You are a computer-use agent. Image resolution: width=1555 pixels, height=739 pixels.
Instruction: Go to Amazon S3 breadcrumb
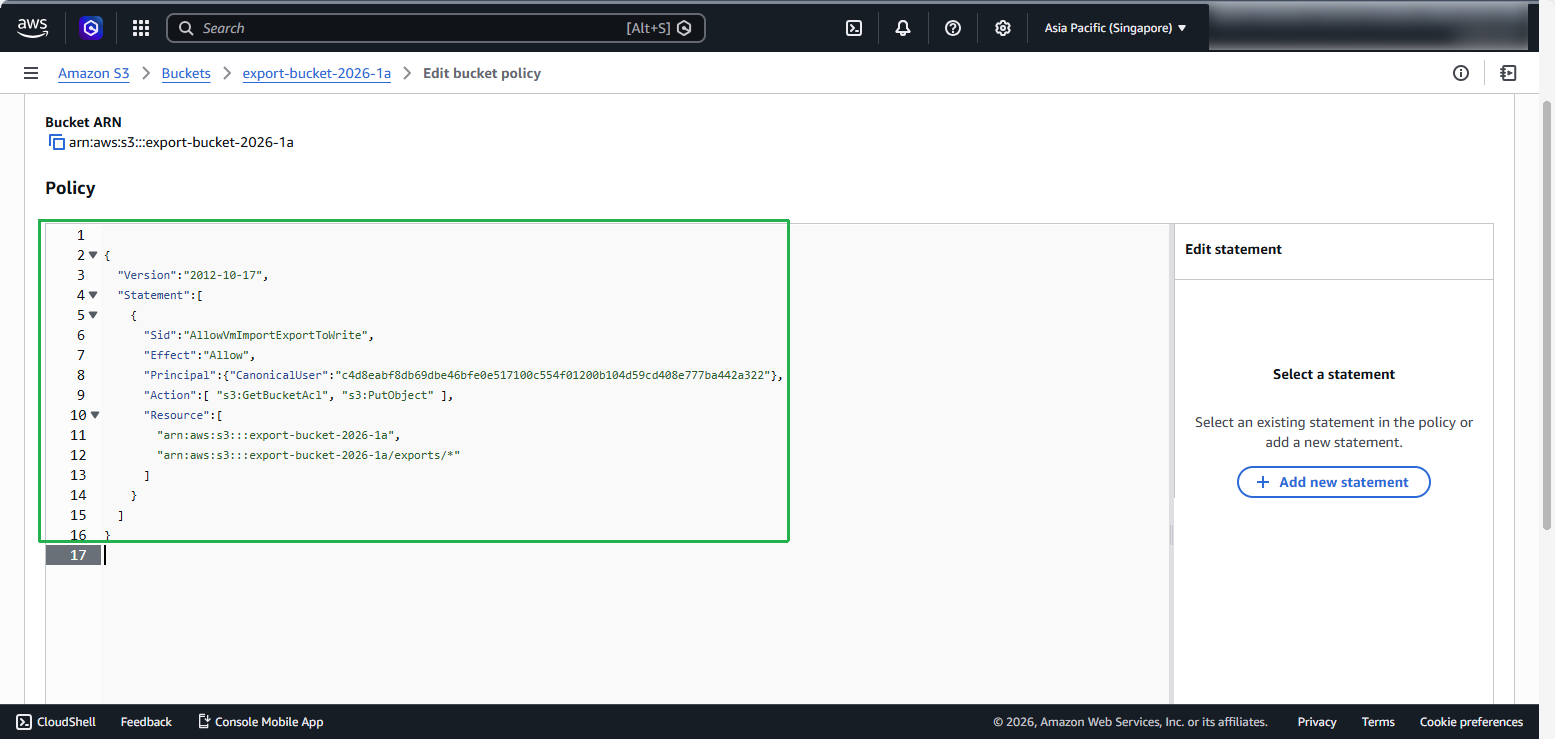(94, 73)
